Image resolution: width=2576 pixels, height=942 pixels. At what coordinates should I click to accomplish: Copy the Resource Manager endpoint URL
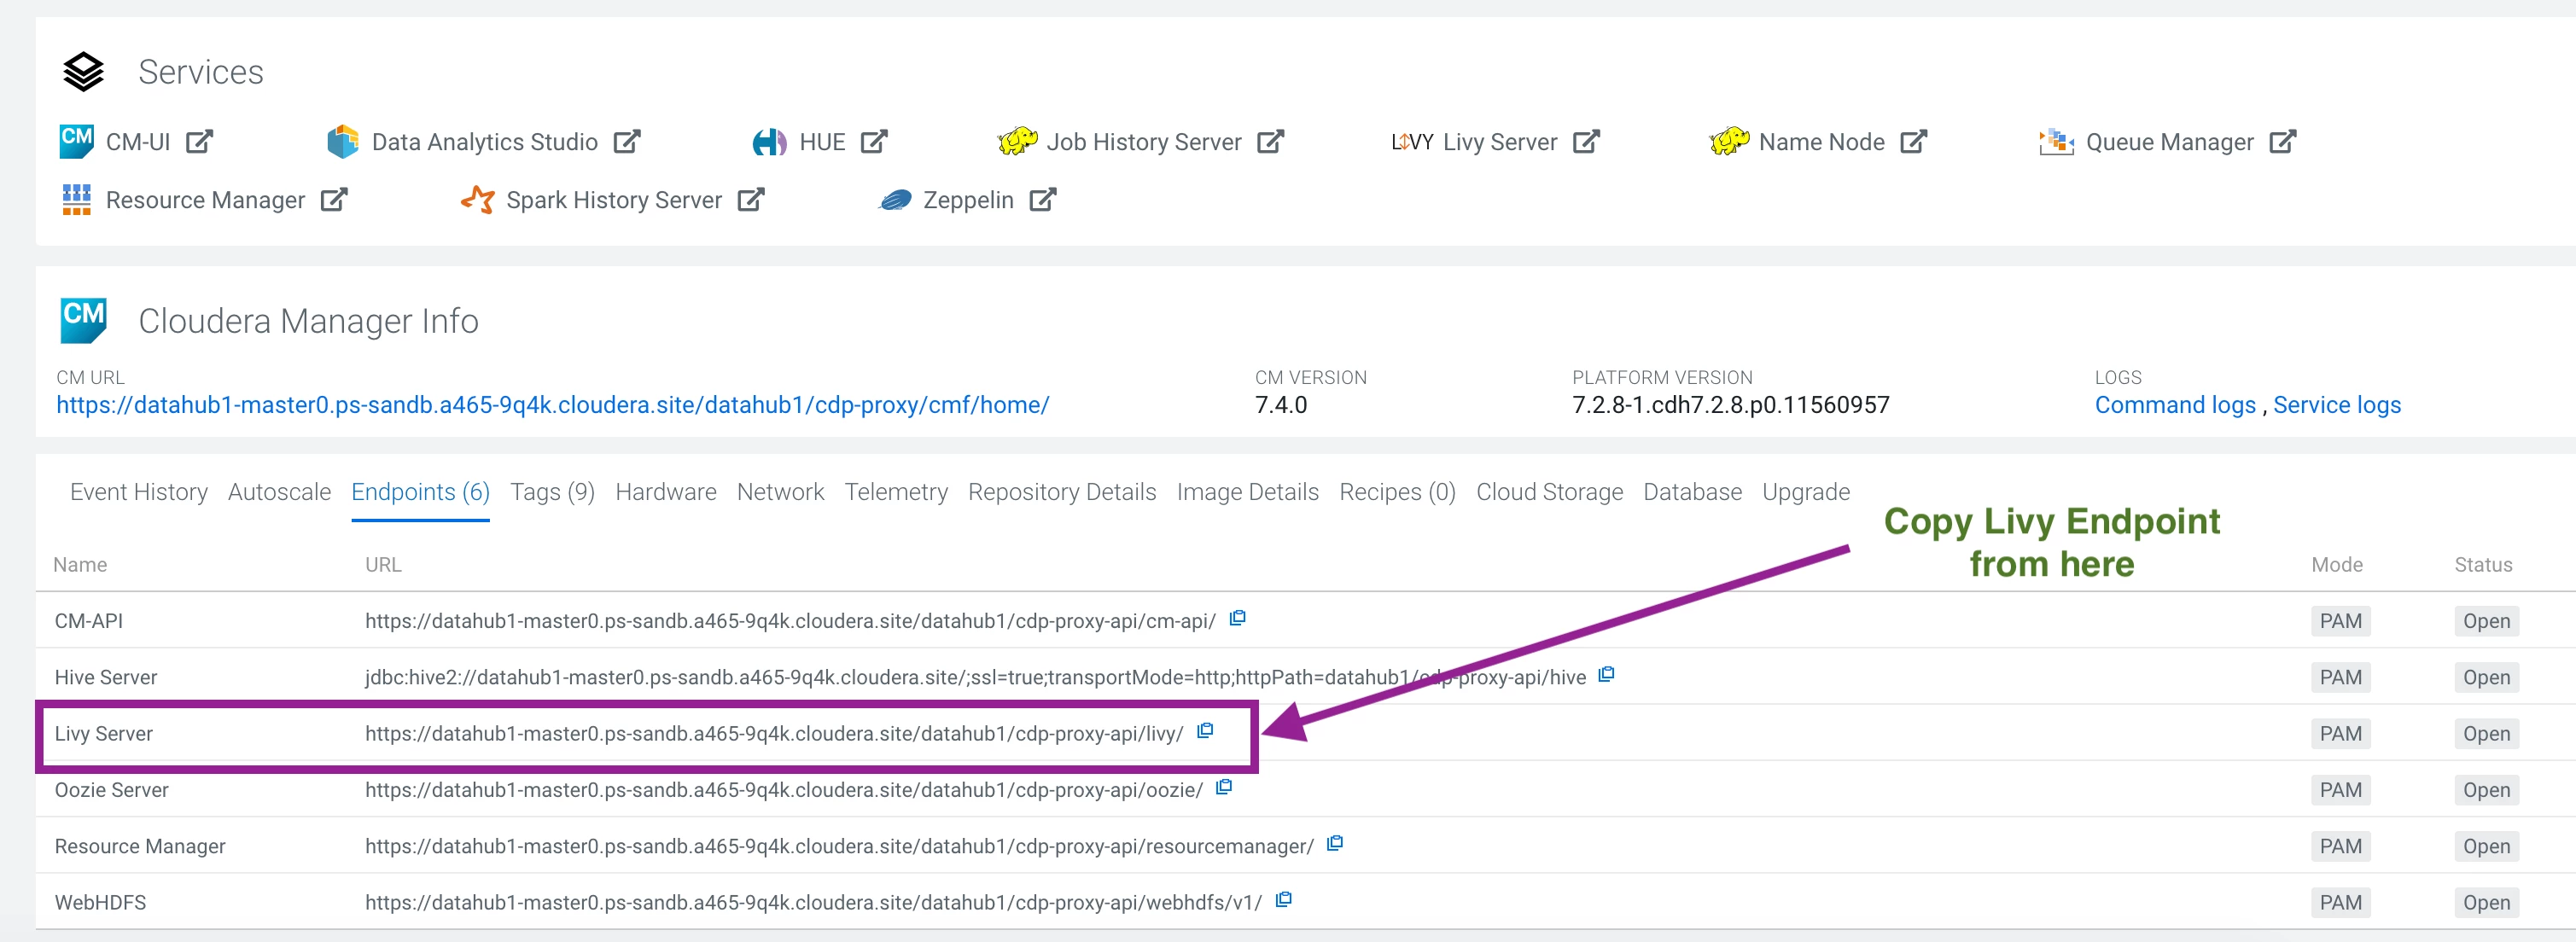tap(1334, 843)
